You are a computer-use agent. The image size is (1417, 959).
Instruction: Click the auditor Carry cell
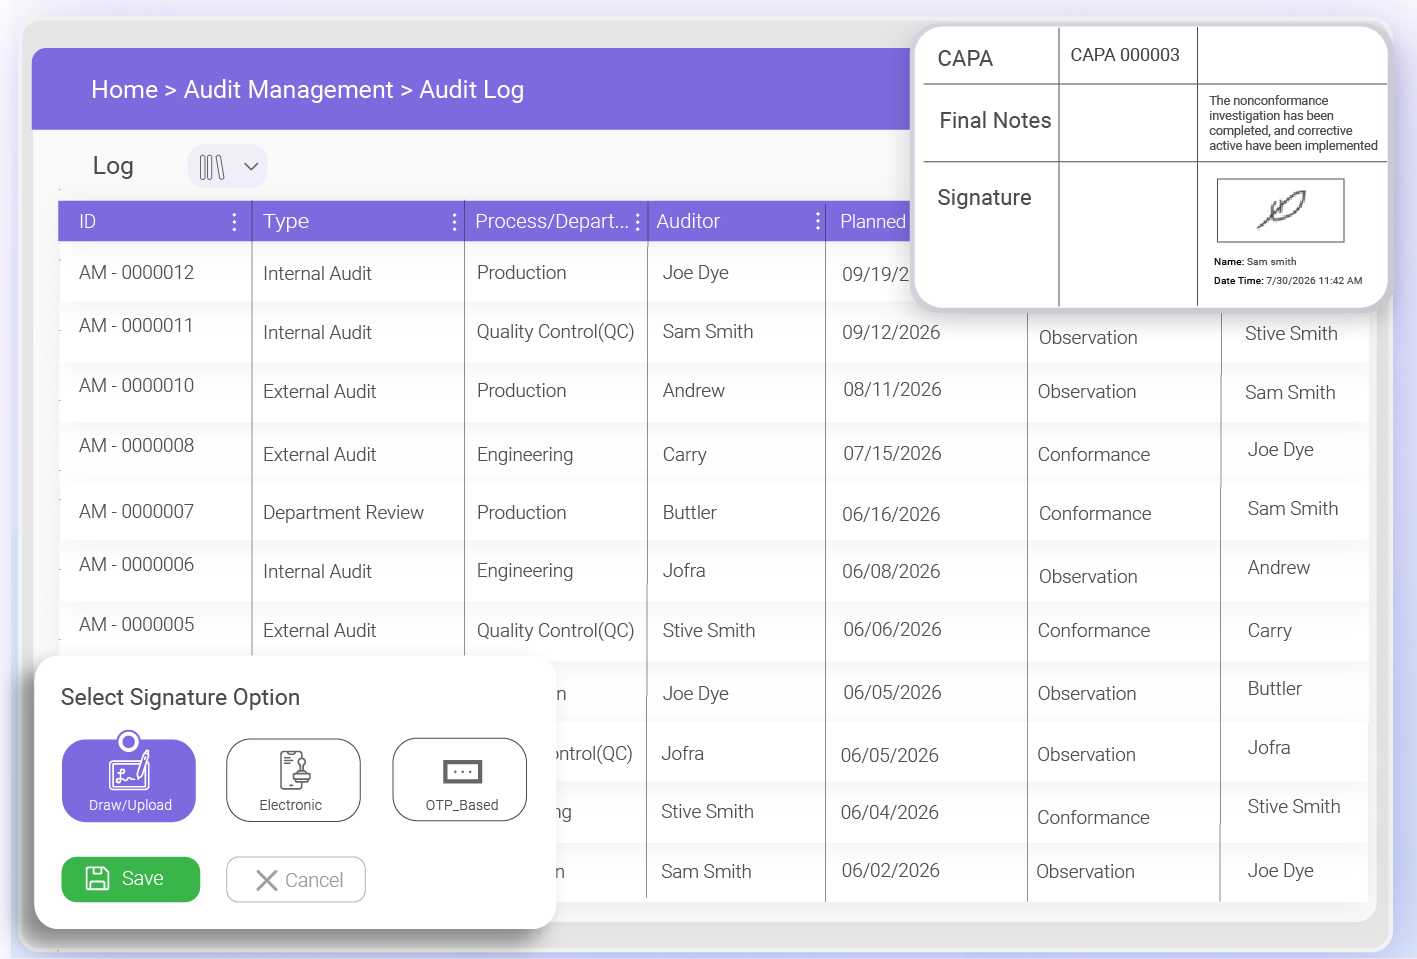[x=684, y=455]
